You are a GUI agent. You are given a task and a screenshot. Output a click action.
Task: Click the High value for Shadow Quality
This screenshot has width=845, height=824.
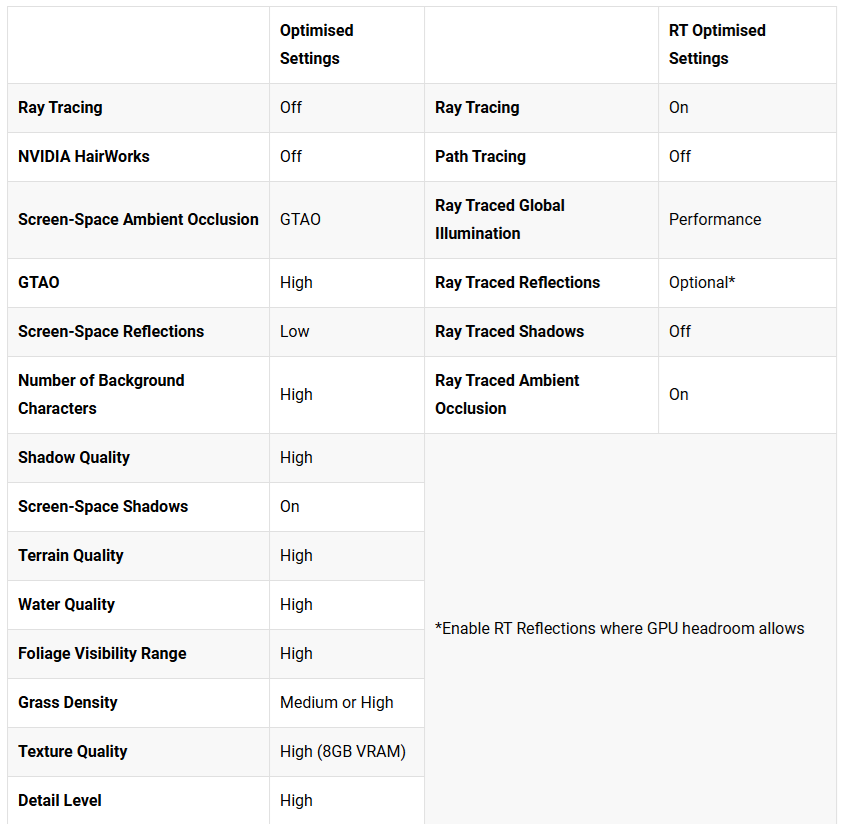(x=296, y=458)
